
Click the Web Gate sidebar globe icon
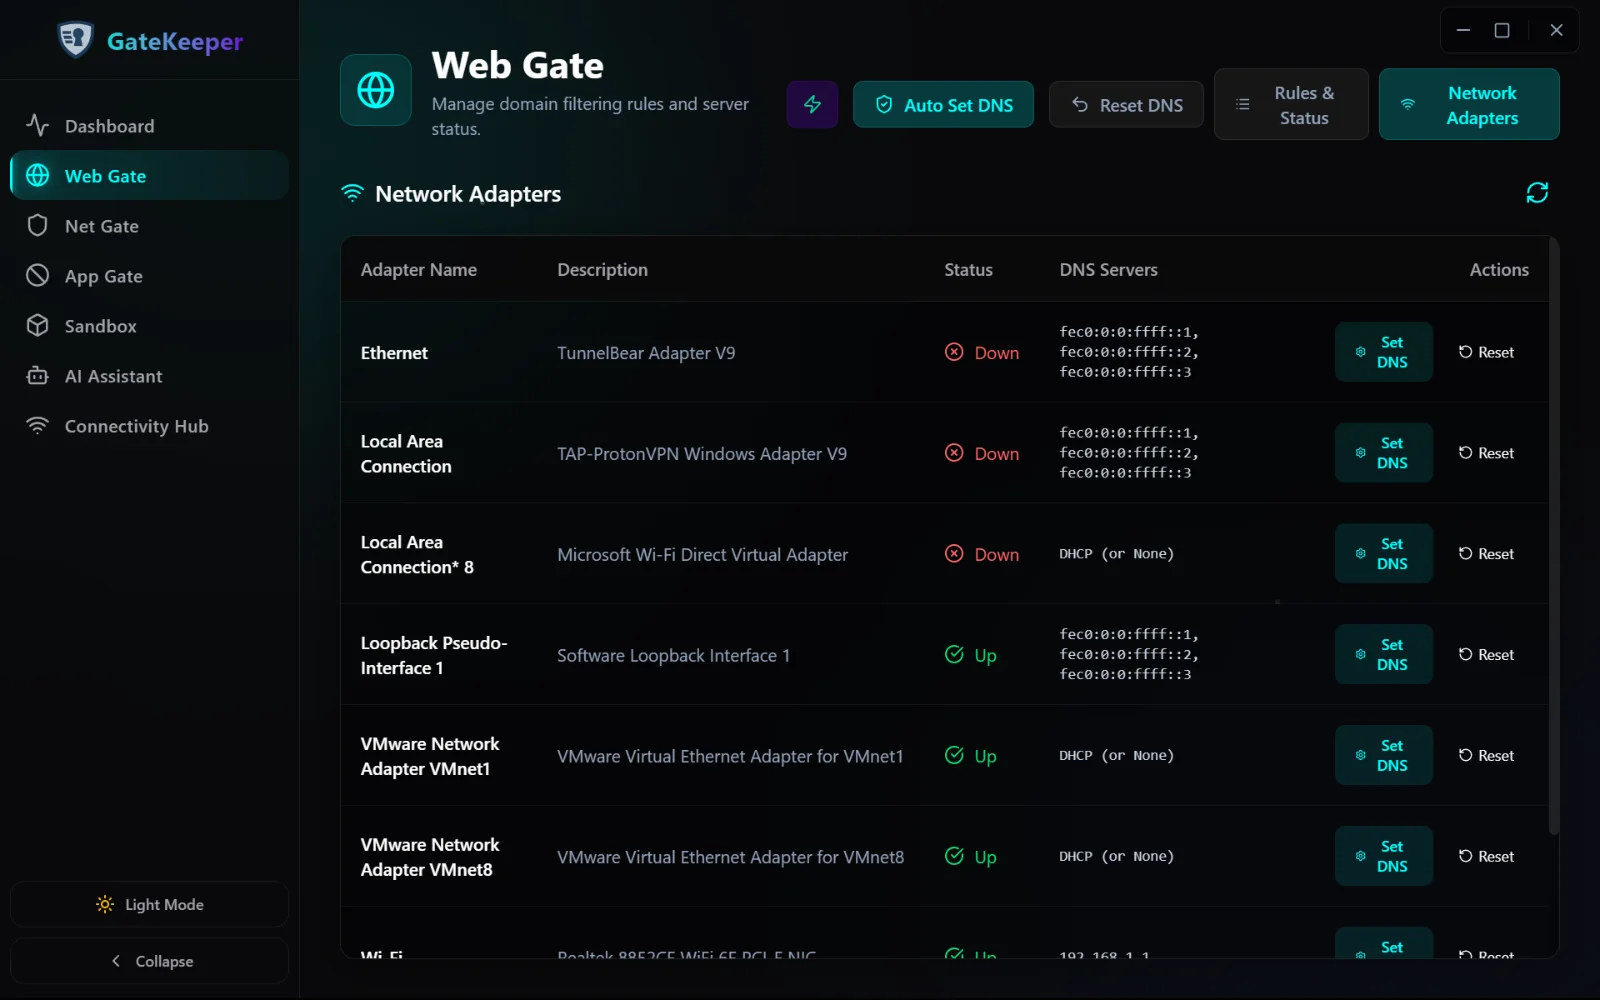pyautogui.click(x=37, y=175)
